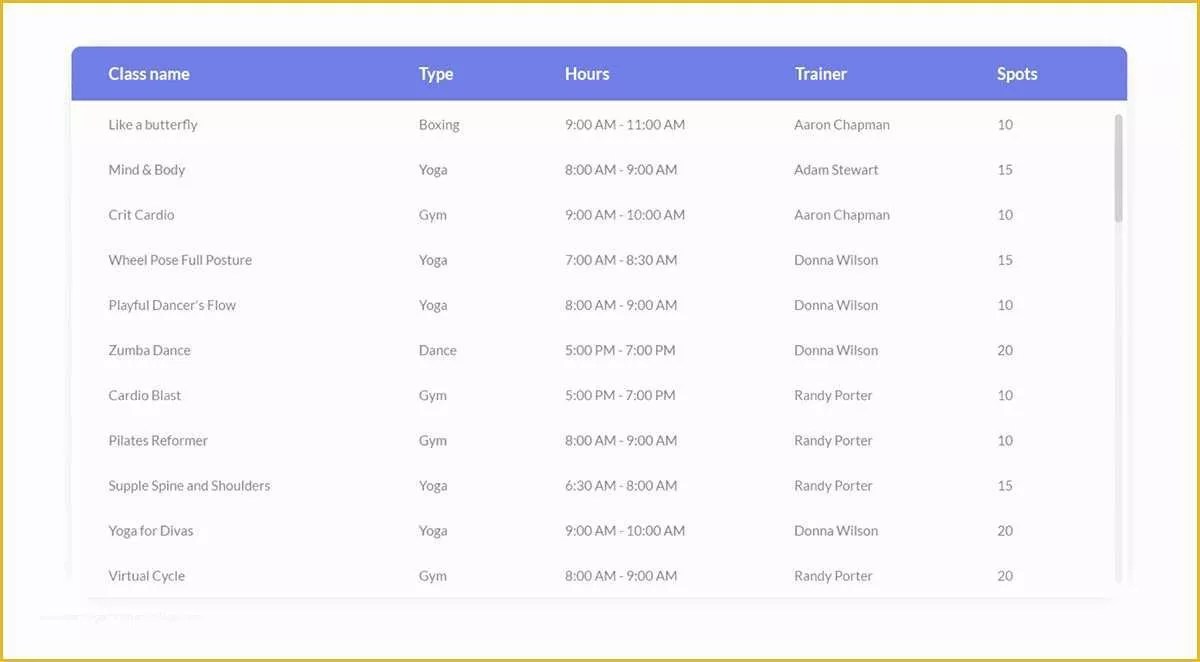Click the 'Cardio Blast' class name

[x=144, y=395]
